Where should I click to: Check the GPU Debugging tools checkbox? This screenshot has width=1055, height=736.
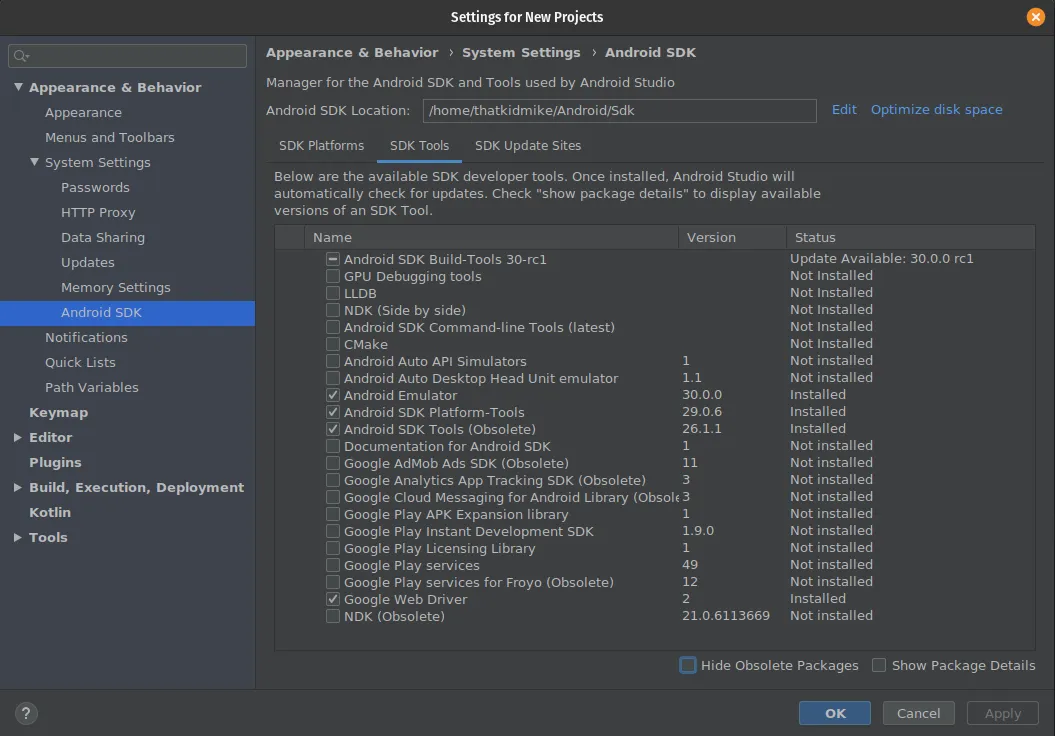(333, 276)
